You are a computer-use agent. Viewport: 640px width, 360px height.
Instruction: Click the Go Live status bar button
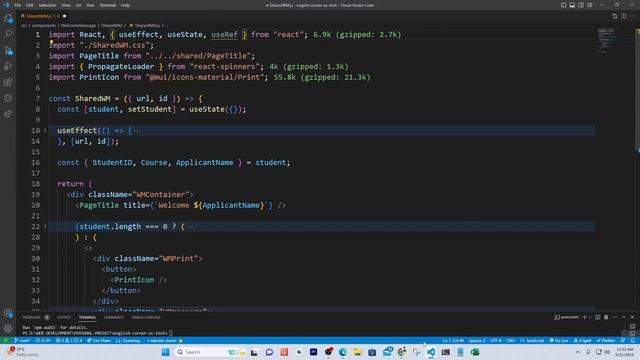(559, 340)
